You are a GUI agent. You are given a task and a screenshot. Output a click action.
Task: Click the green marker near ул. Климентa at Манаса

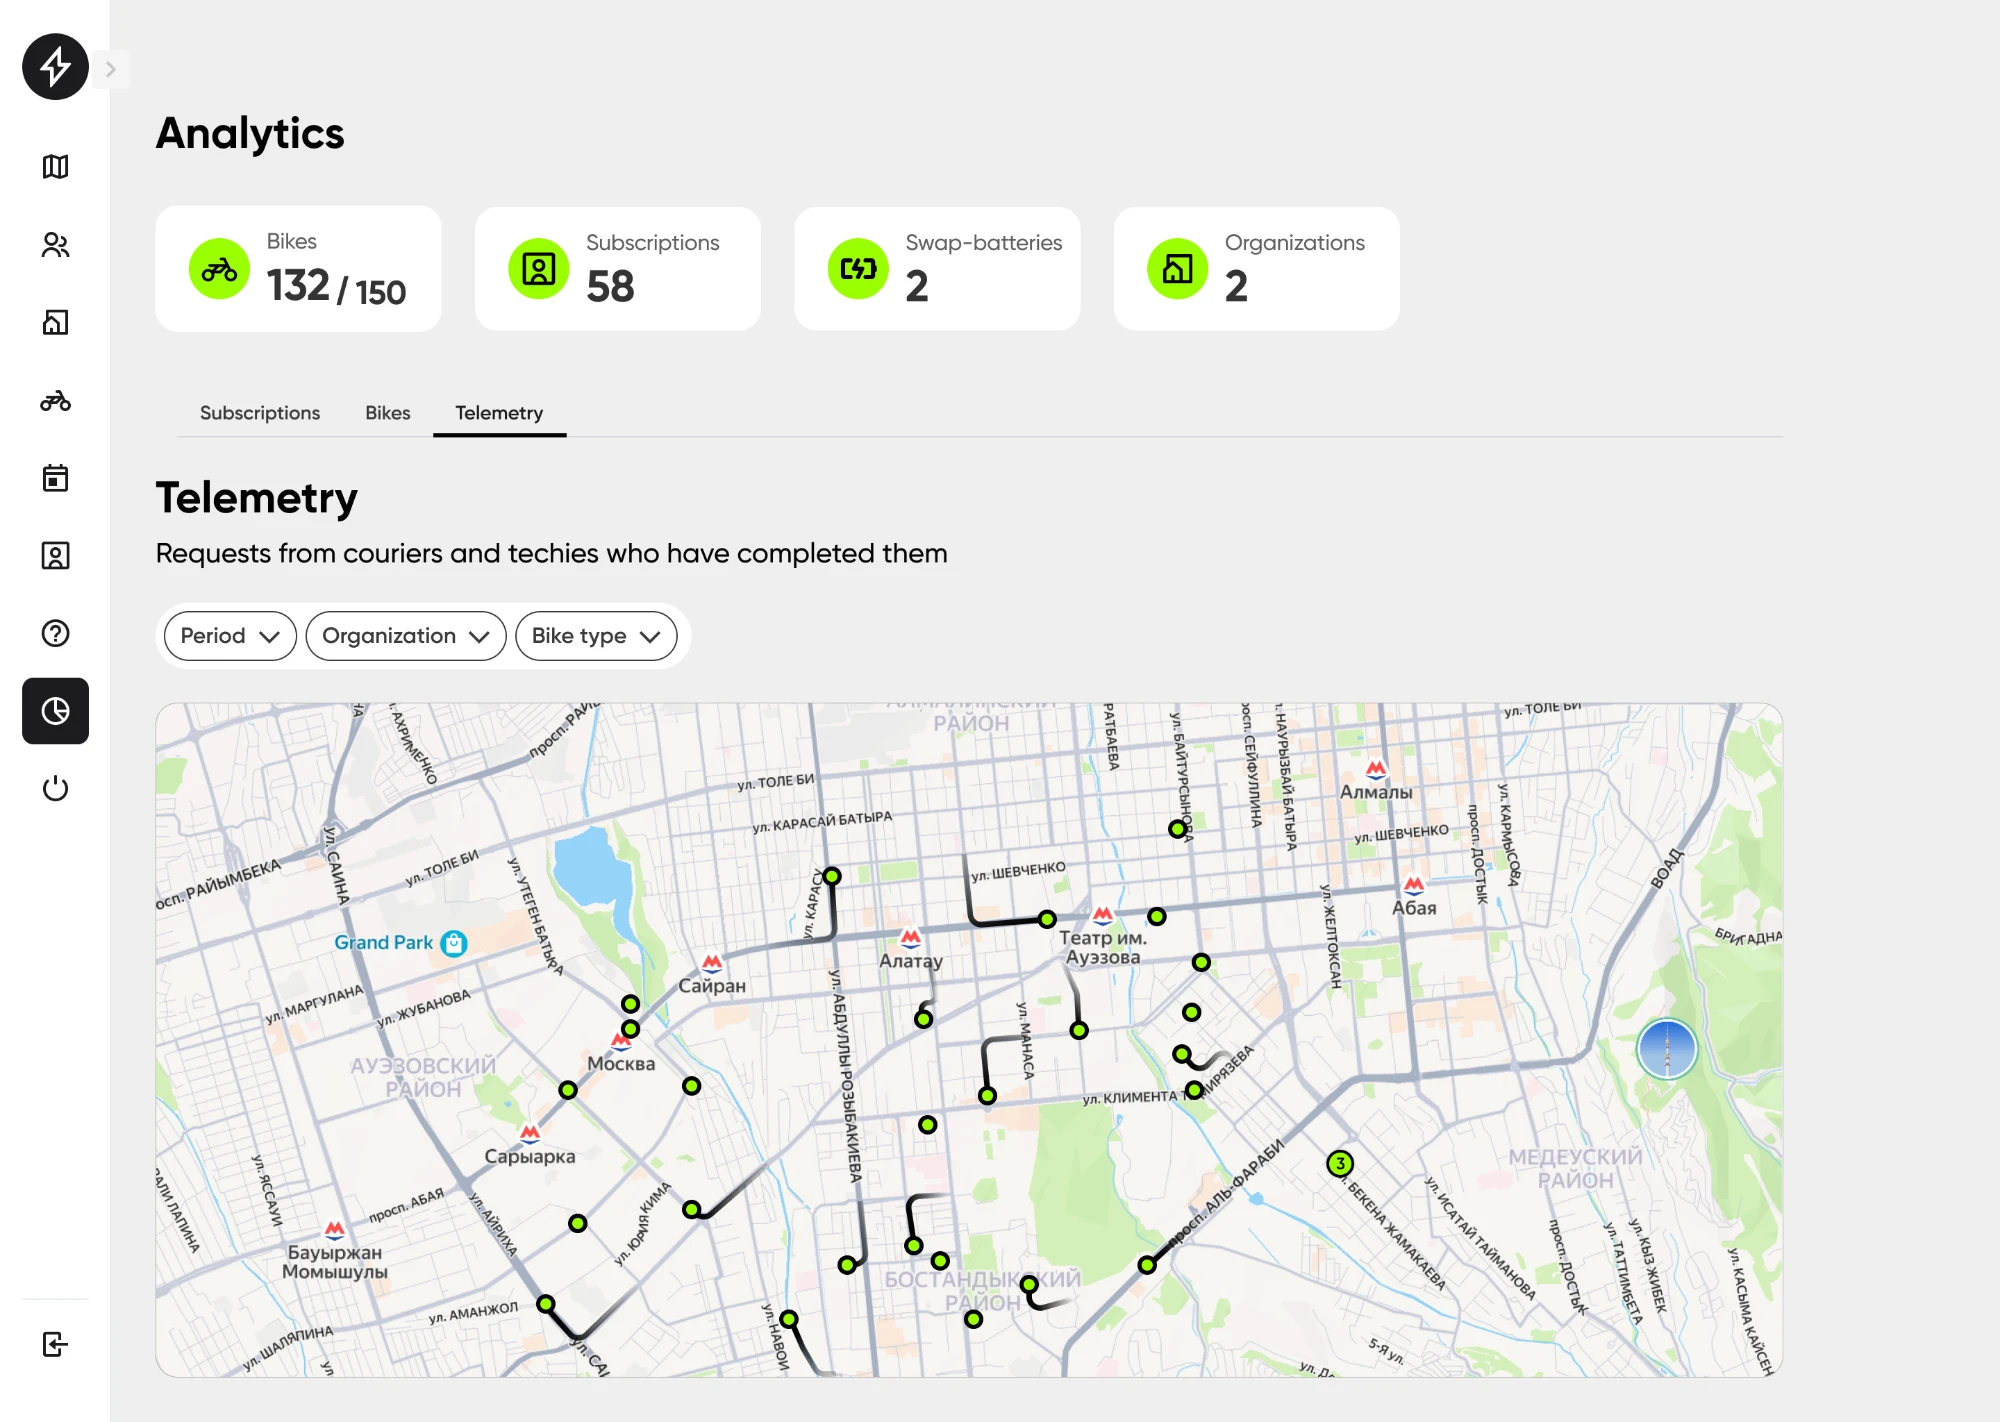(988, 1096)
